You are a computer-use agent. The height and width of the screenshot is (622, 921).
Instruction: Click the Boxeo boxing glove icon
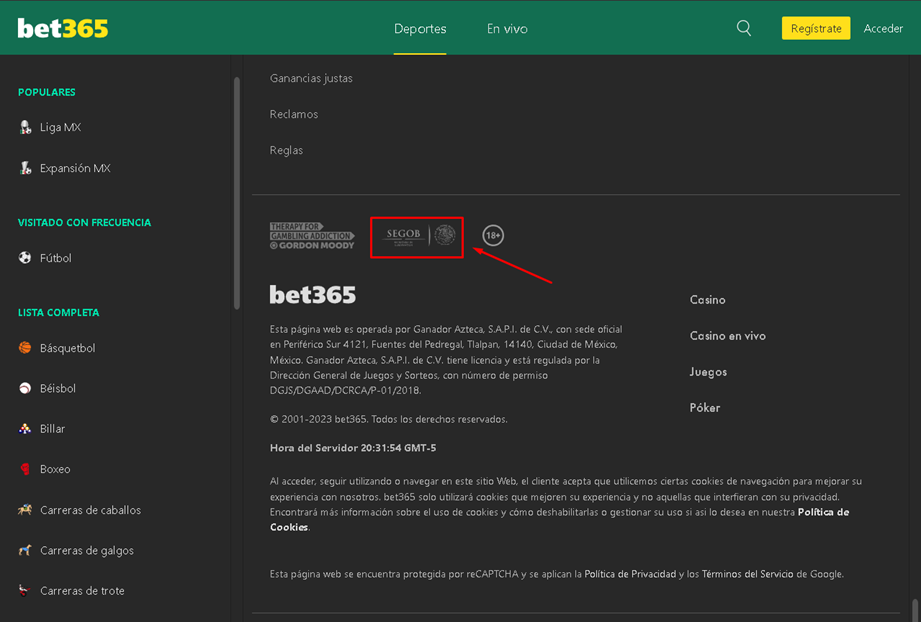(25, 469)
